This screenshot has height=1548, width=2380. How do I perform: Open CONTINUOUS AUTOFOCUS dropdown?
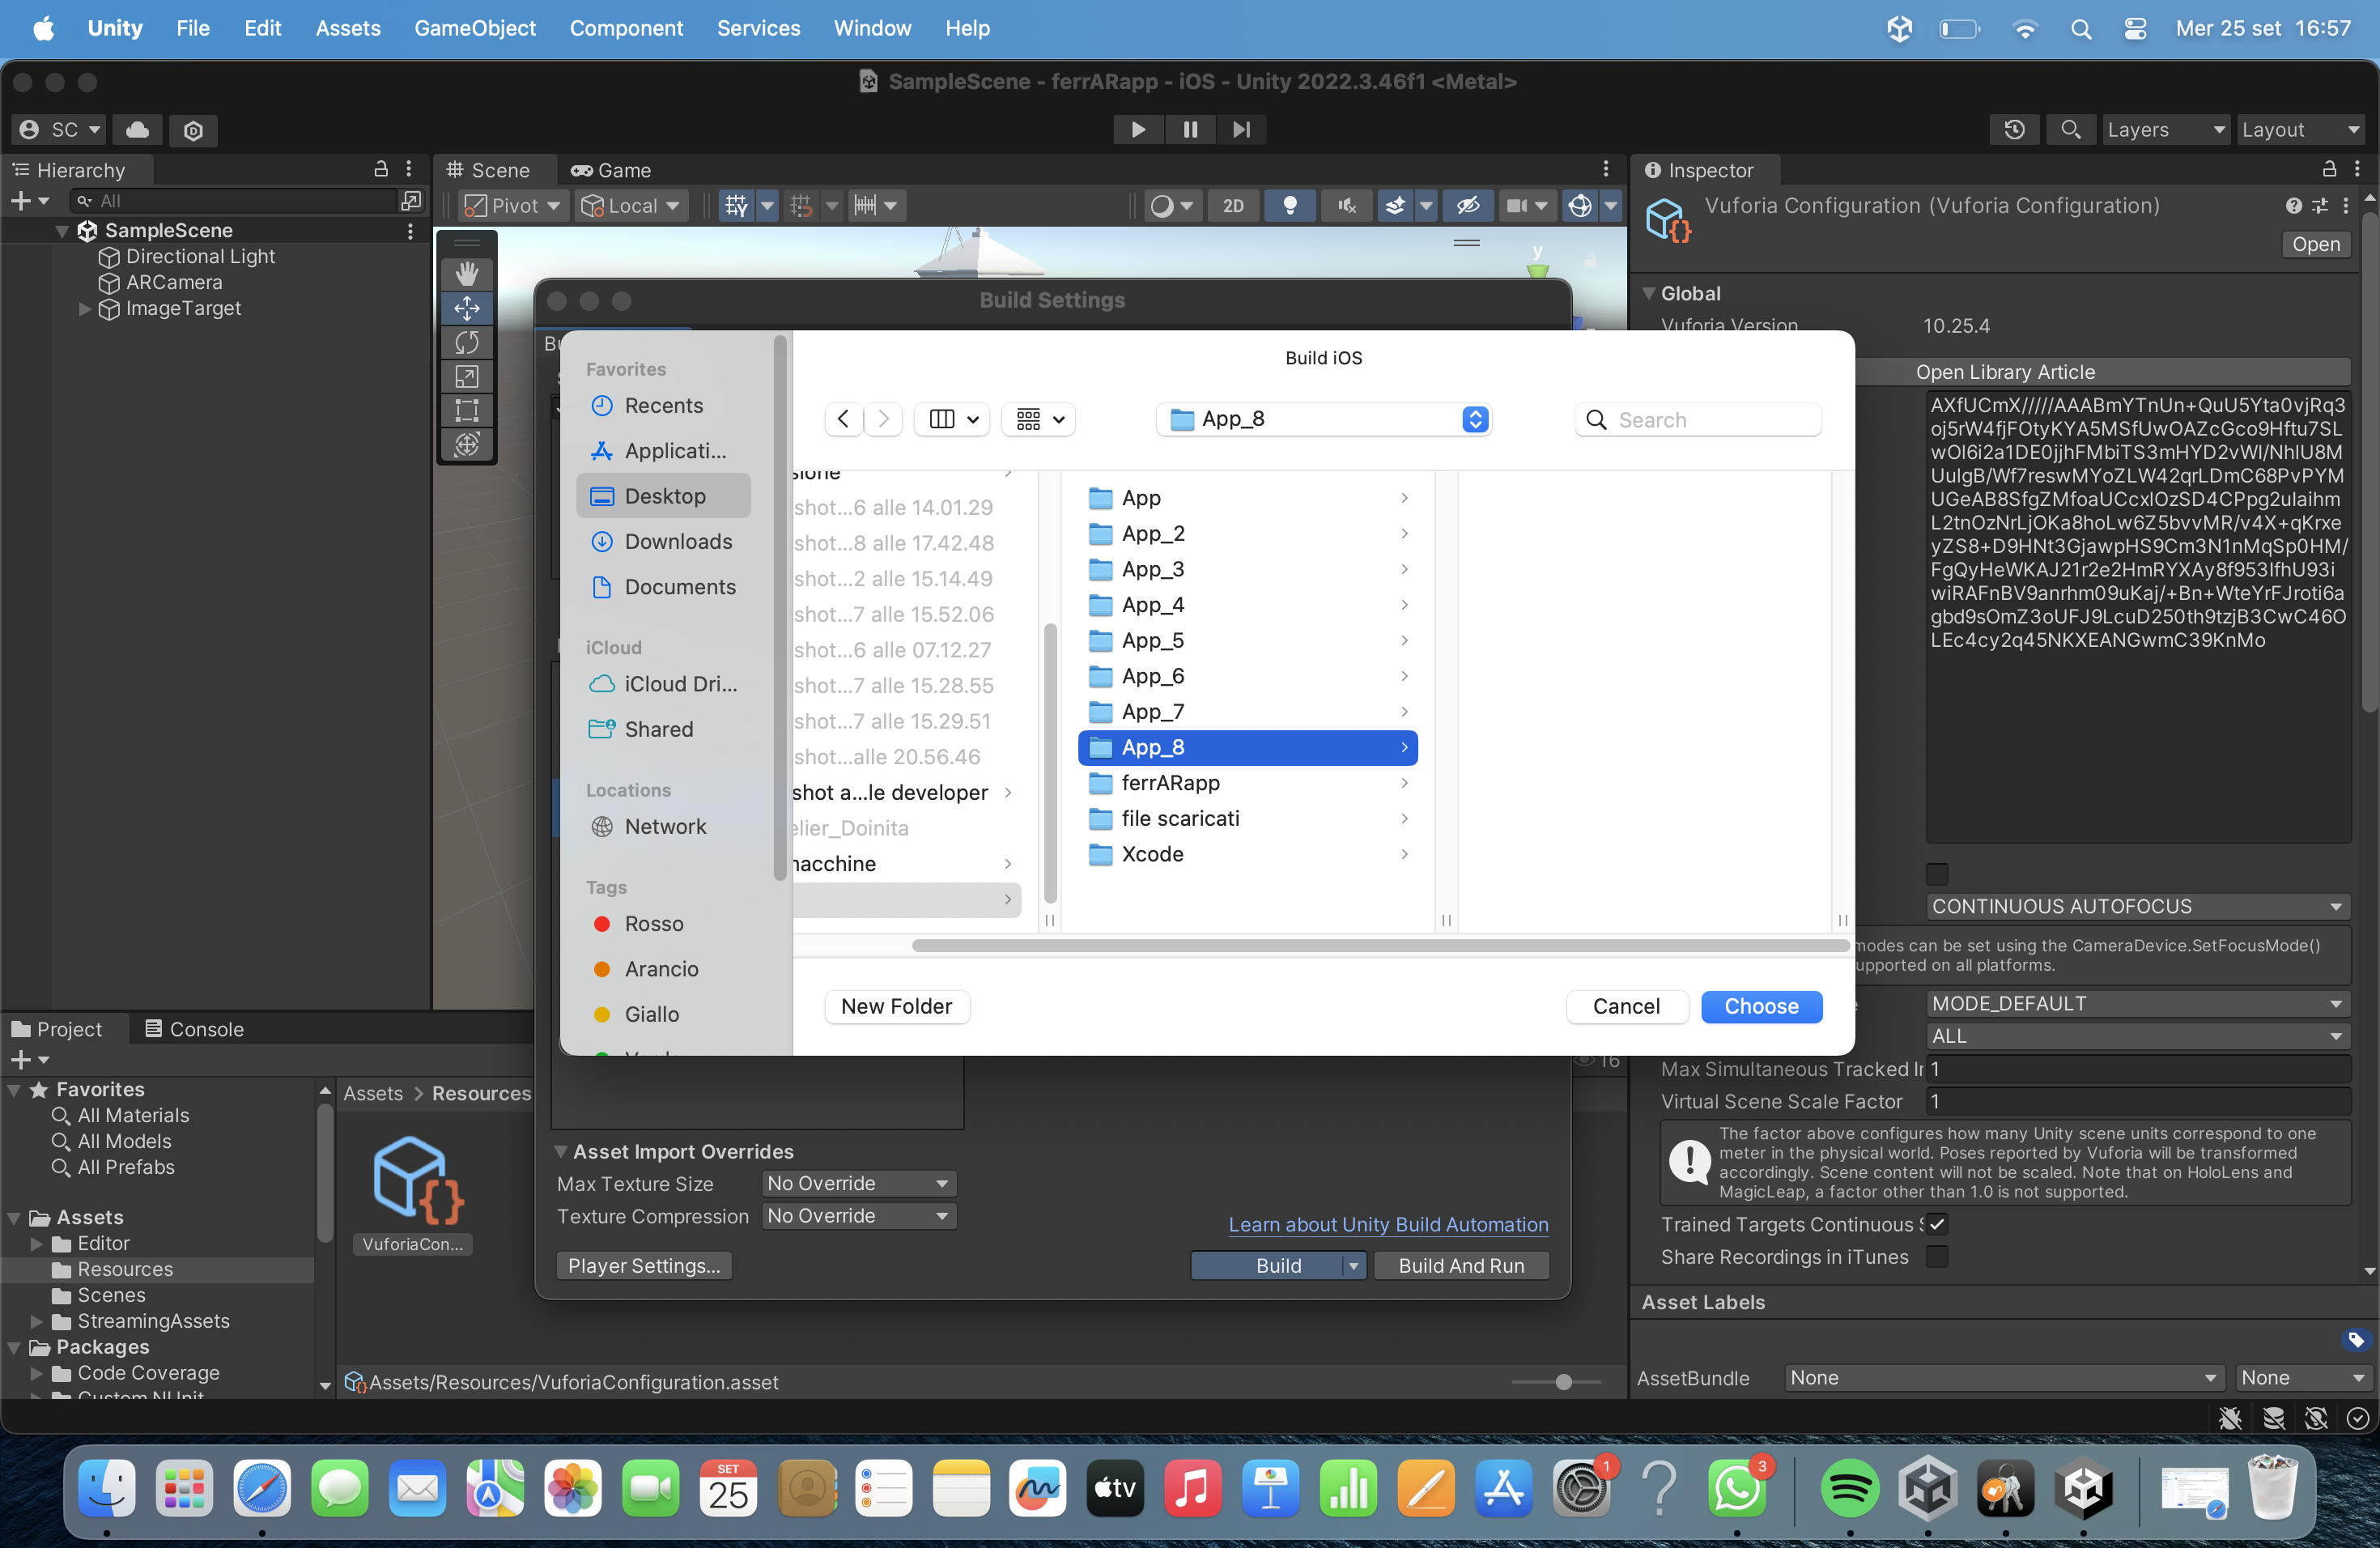pyautogui.click(x=2137, y=906)
